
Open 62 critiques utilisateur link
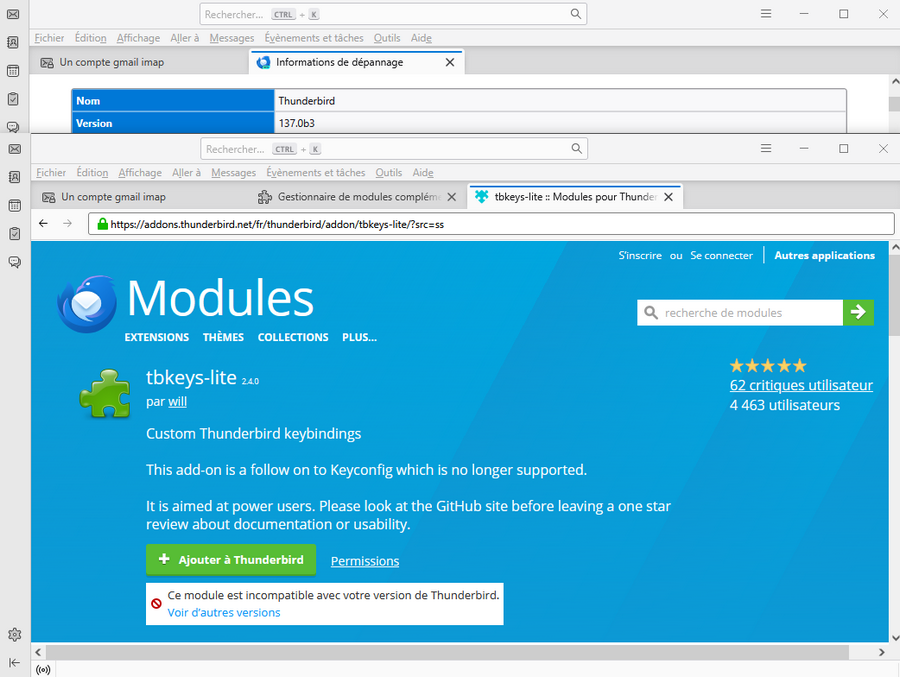pyautogui.click(x=801, y=385)
